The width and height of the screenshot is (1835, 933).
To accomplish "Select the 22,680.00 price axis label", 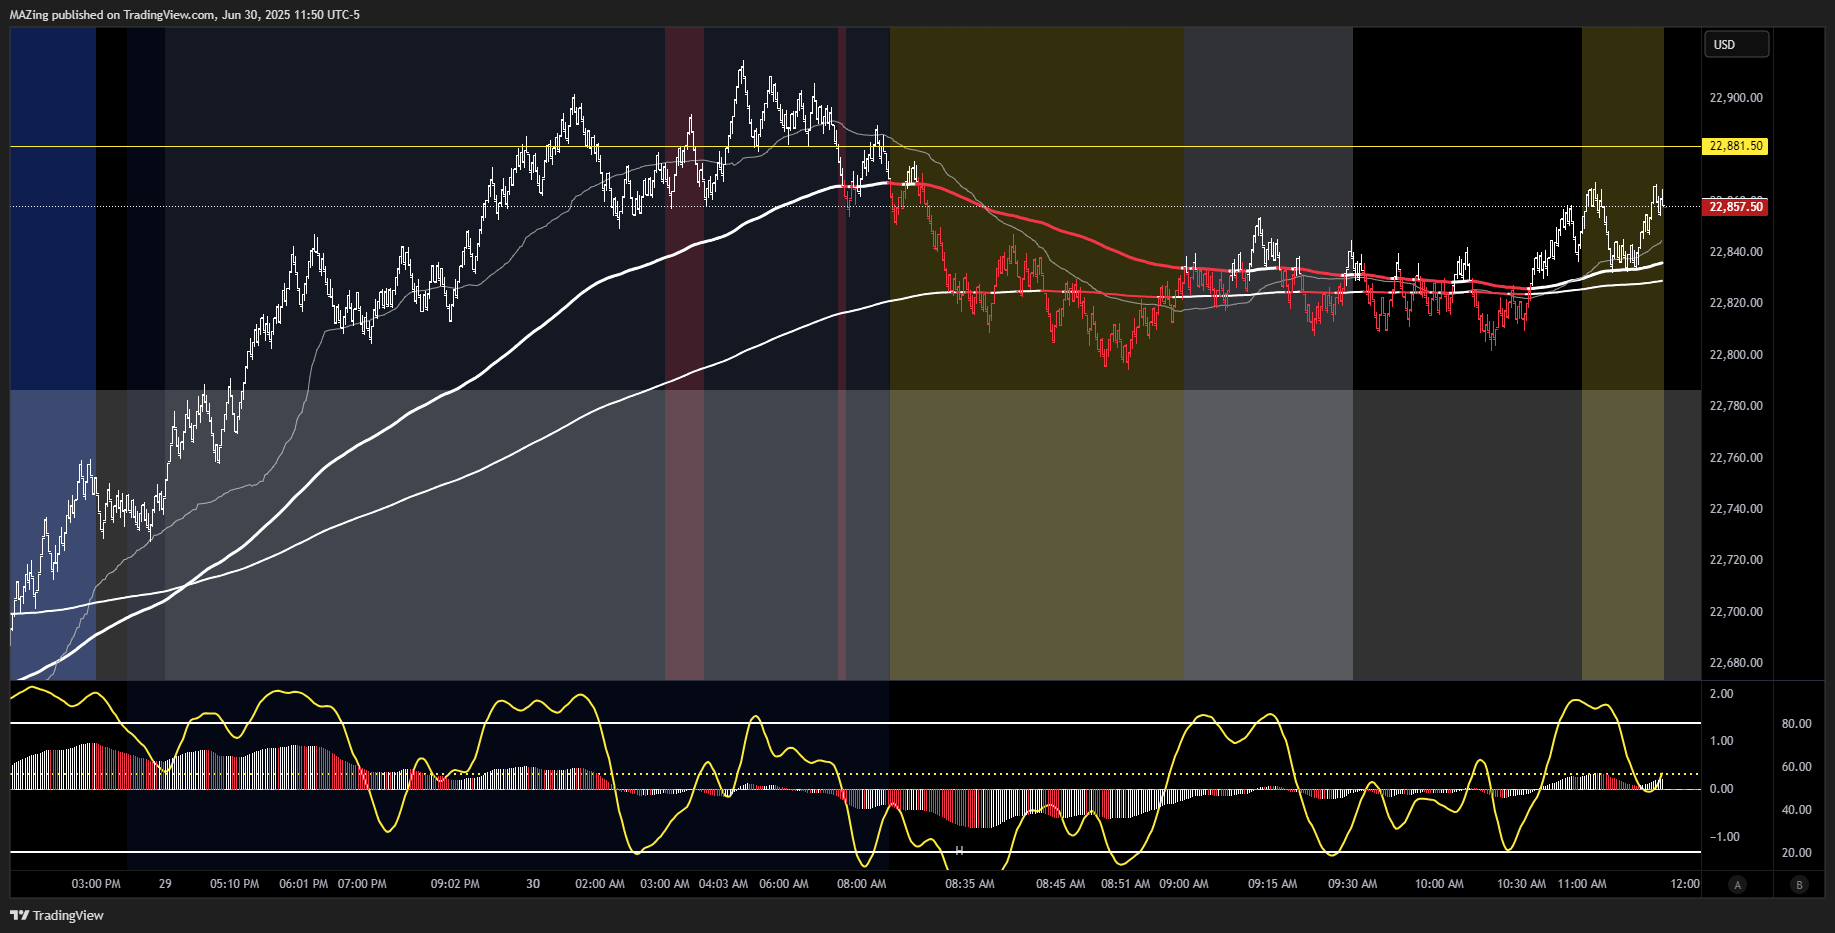I will 1736,663.
